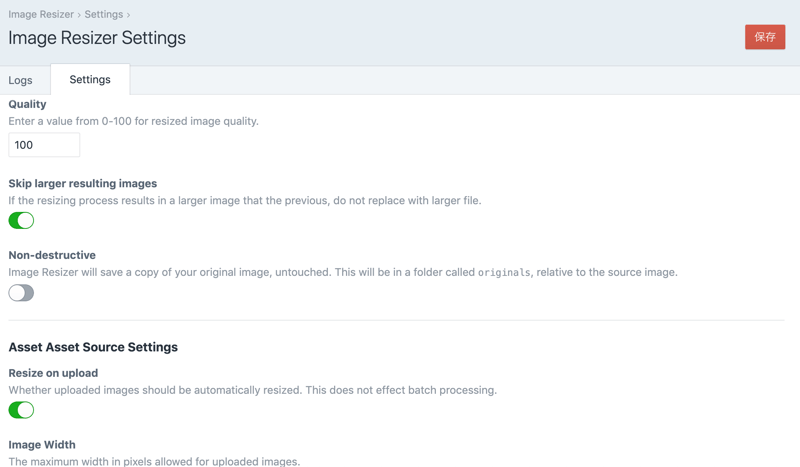Click the Skip larger resulting images label

coord(82,184)
